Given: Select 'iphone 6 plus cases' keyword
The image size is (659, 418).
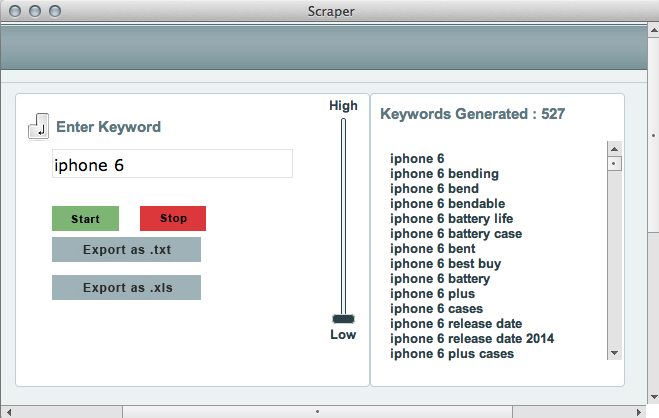Looking at the screenshot, I should click(452, 354).
